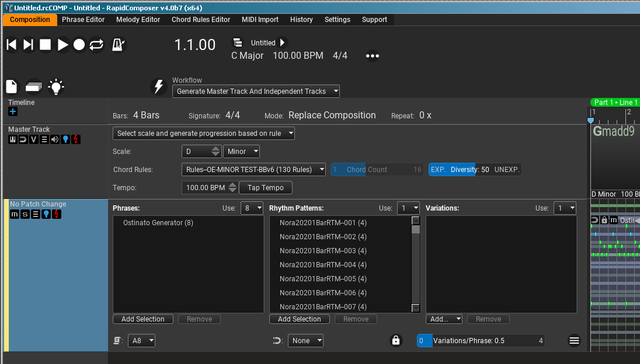Switch to the Phrase Editor tab
Screen dimensions: 640x364
[83, 20]
